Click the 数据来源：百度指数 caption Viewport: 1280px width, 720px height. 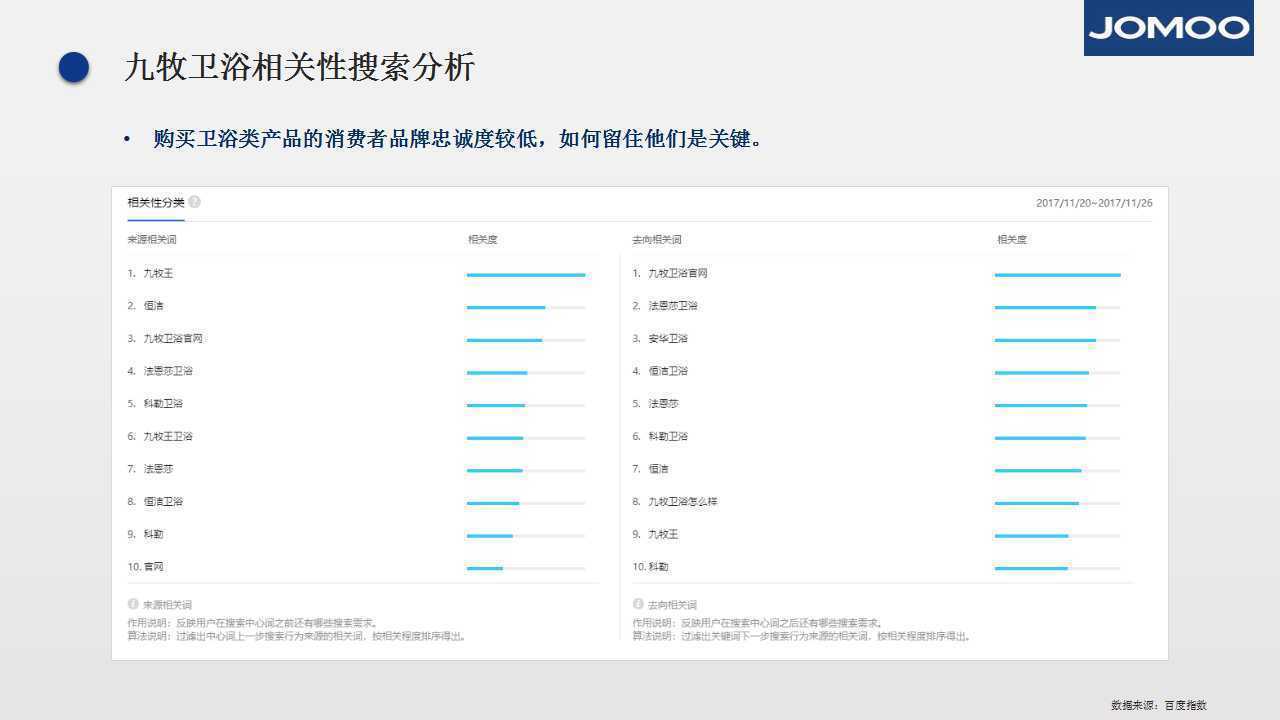[x=1159, y=705]
